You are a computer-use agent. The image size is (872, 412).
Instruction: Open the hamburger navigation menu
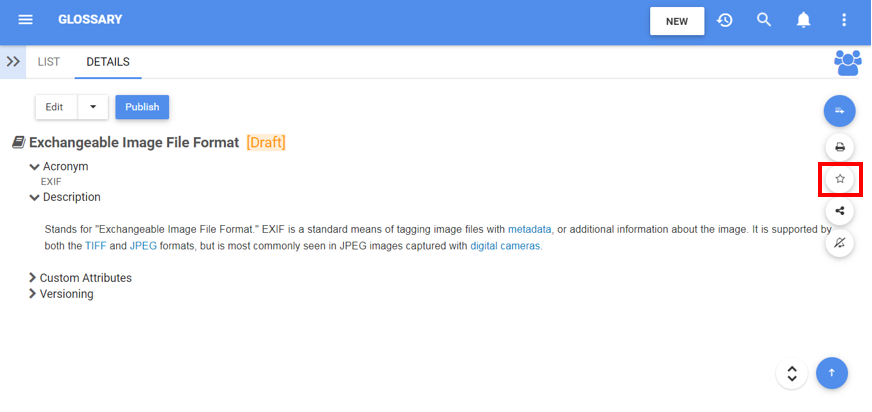tap(26, 20)
